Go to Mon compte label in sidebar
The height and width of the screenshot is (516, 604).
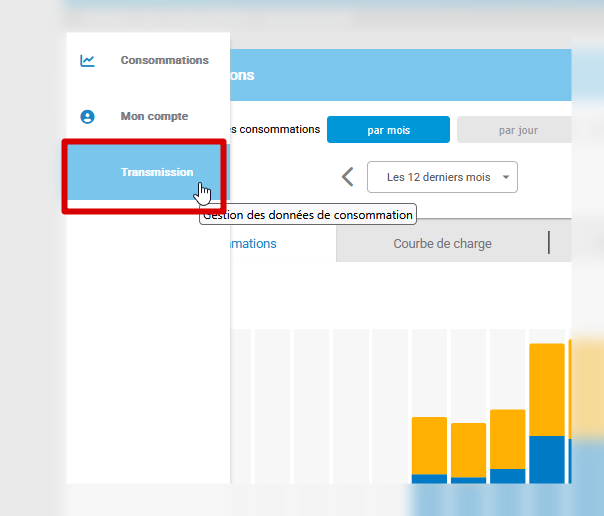click(x=154, y=116)
